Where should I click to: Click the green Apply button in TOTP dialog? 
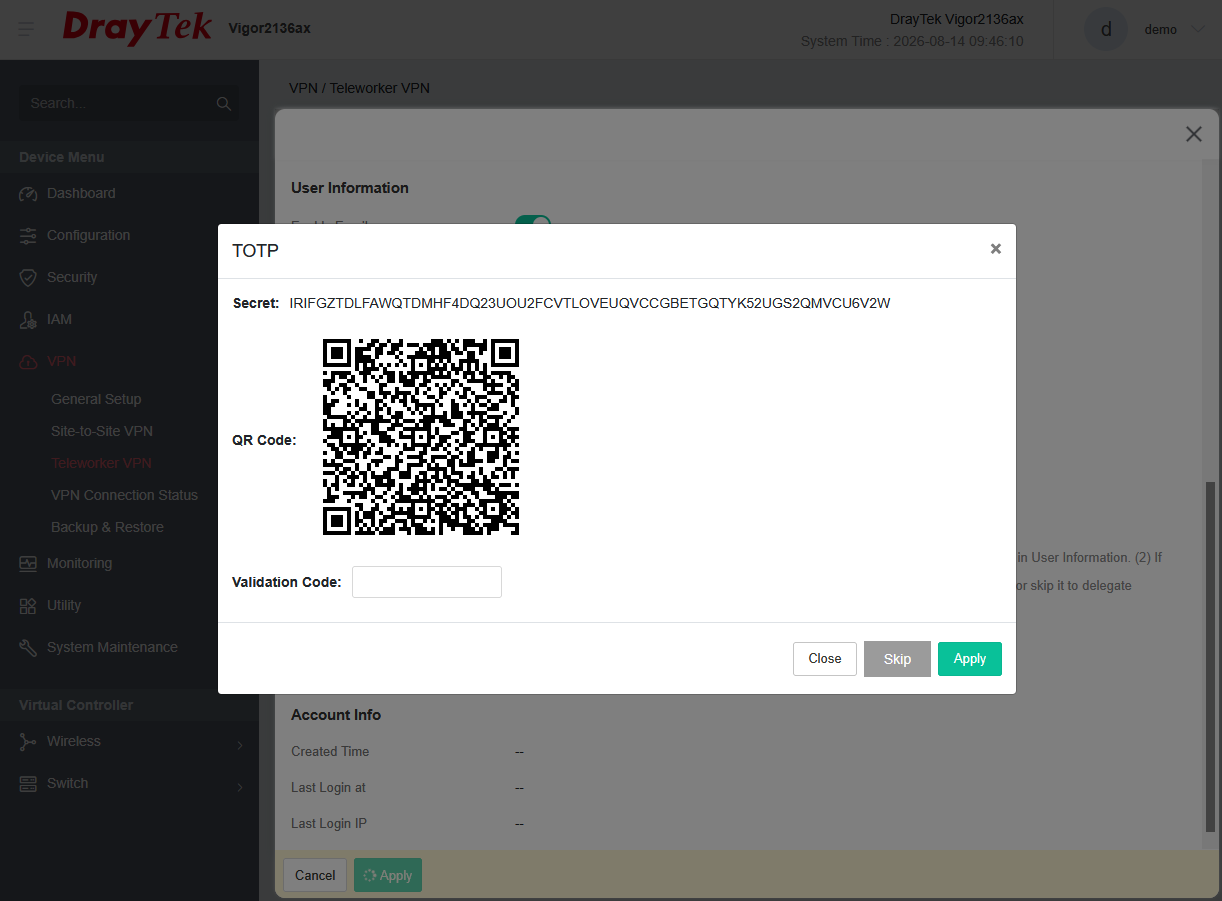(x=970, y=659)
